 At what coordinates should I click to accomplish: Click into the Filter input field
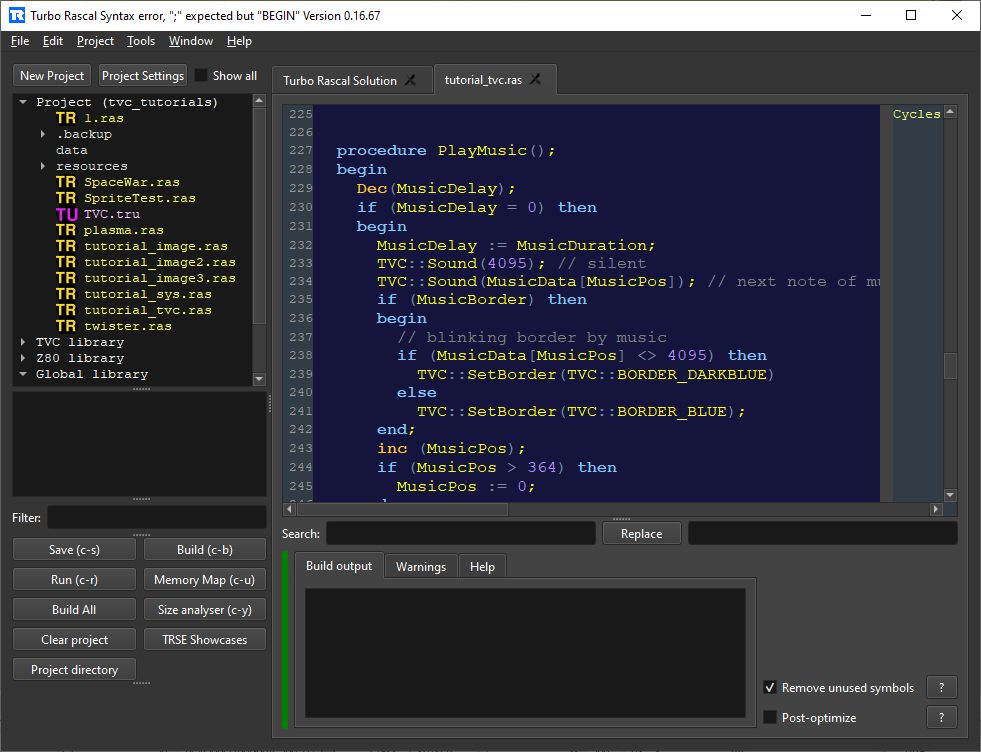pos(156,518)
